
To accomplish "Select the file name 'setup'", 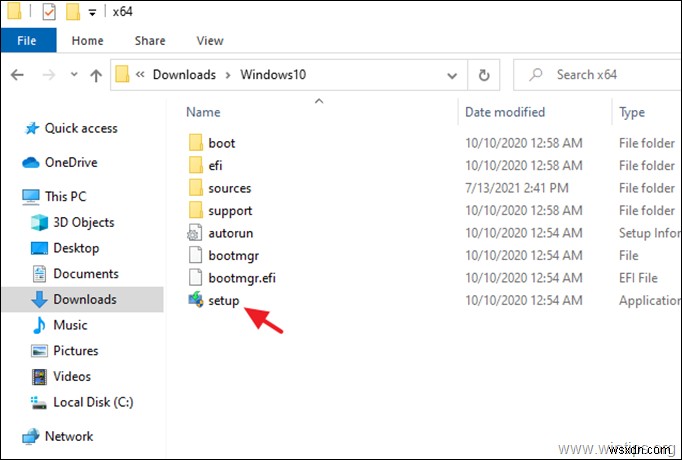I will tap(224, 300).
